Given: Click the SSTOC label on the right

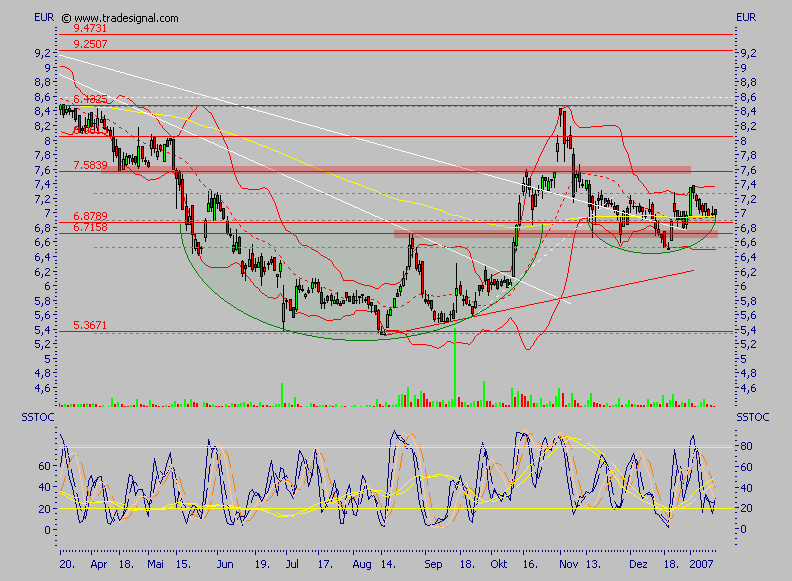Looking at the screenshot, I should coord(753,417).
